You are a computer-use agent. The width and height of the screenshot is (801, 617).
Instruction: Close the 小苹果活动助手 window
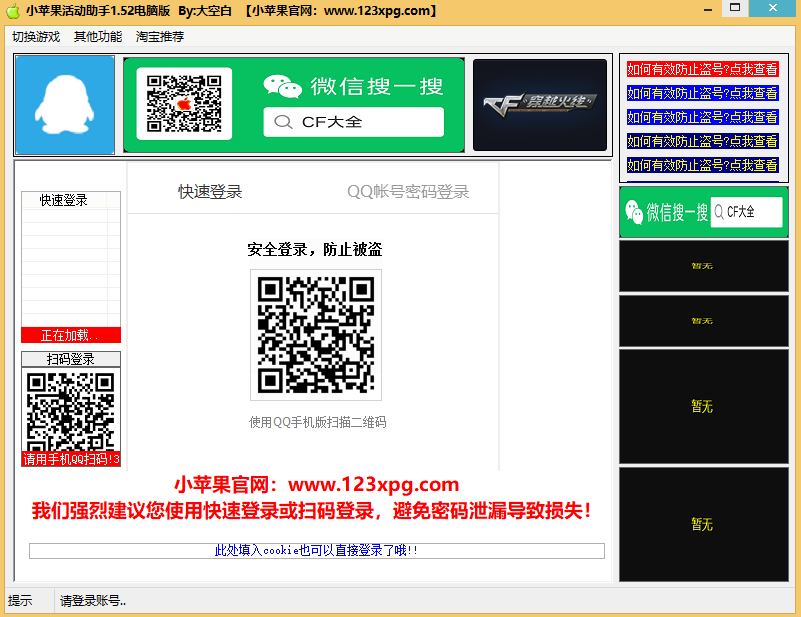[x=772, y=8]
